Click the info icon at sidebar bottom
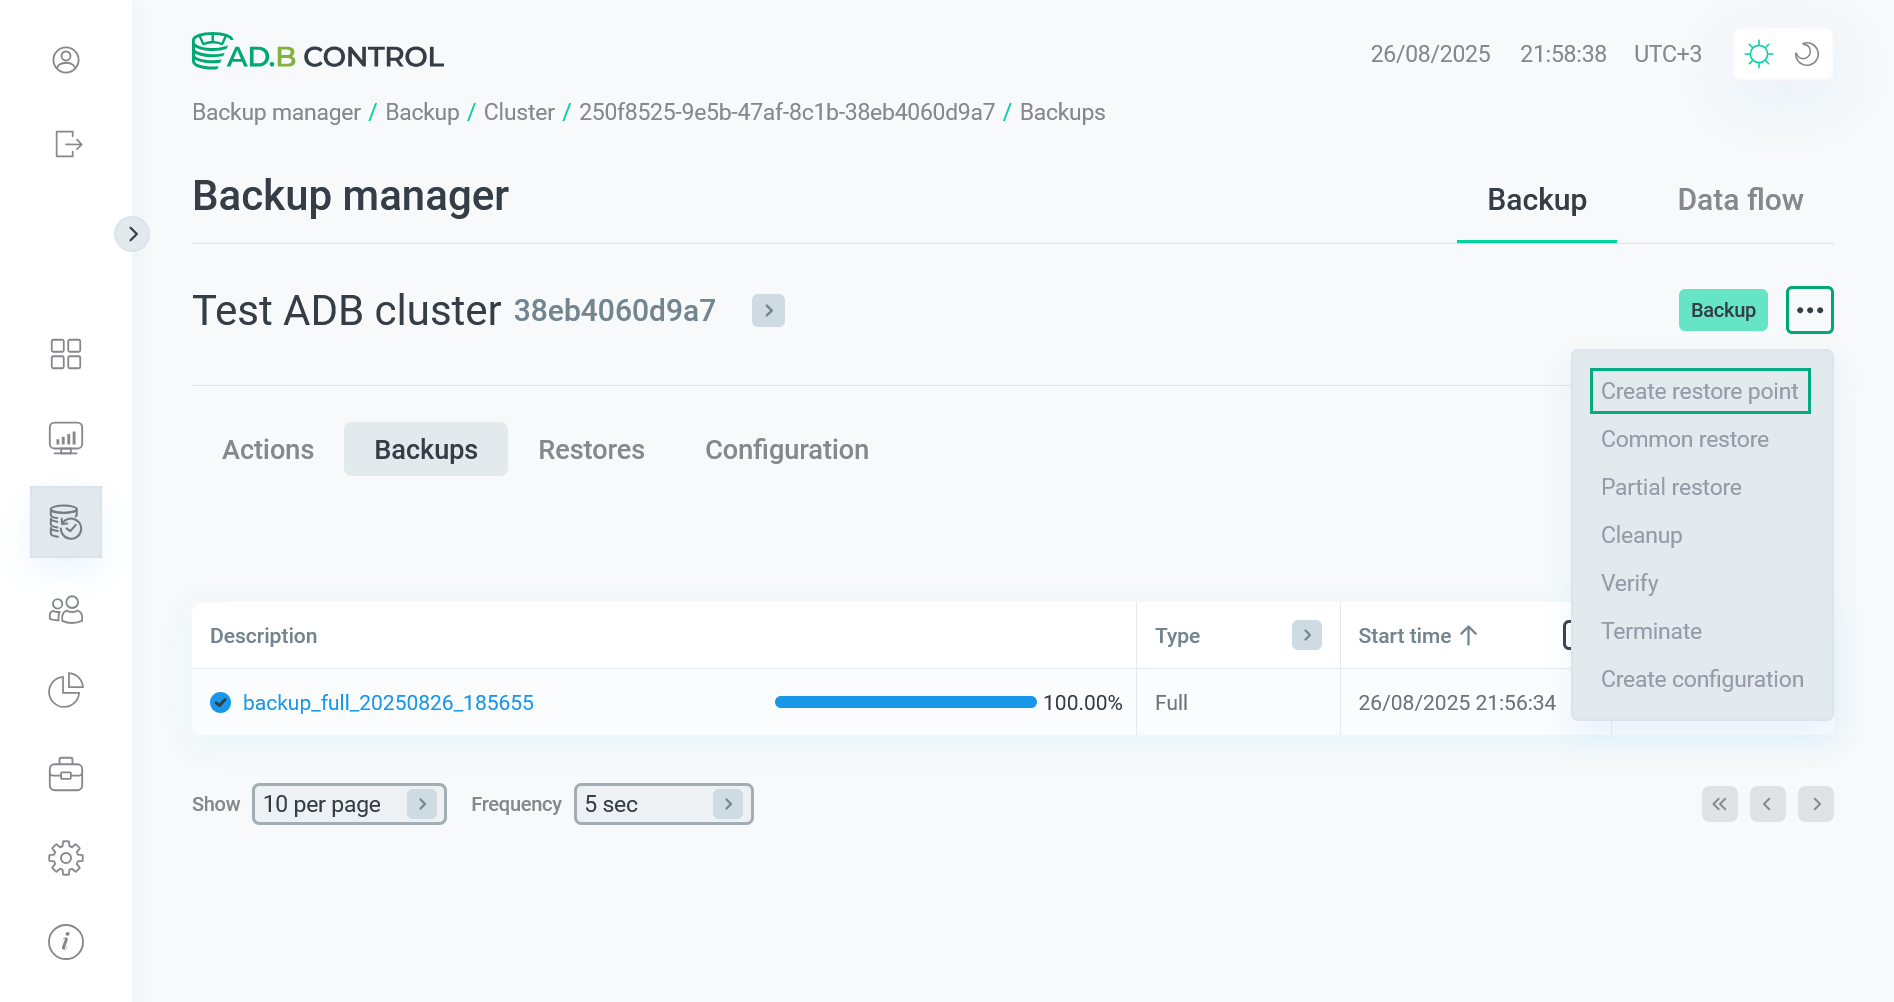 (66, 941)
